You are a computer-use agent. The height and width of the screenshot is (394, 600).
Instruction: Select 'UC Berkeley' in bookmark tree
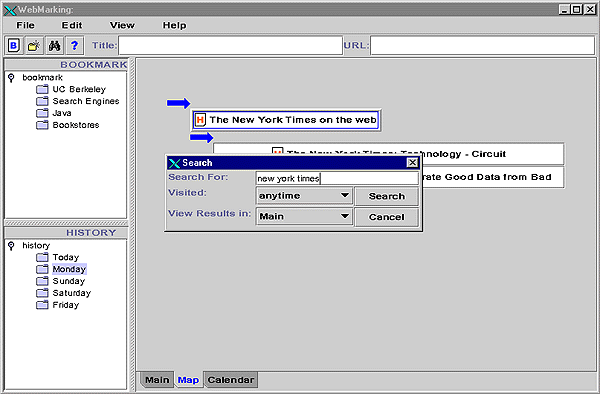[79, 90]
